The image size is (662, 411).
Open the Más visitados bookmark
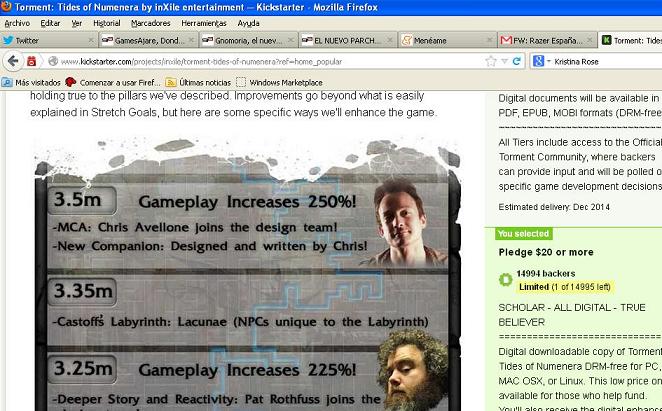[31, 82]
